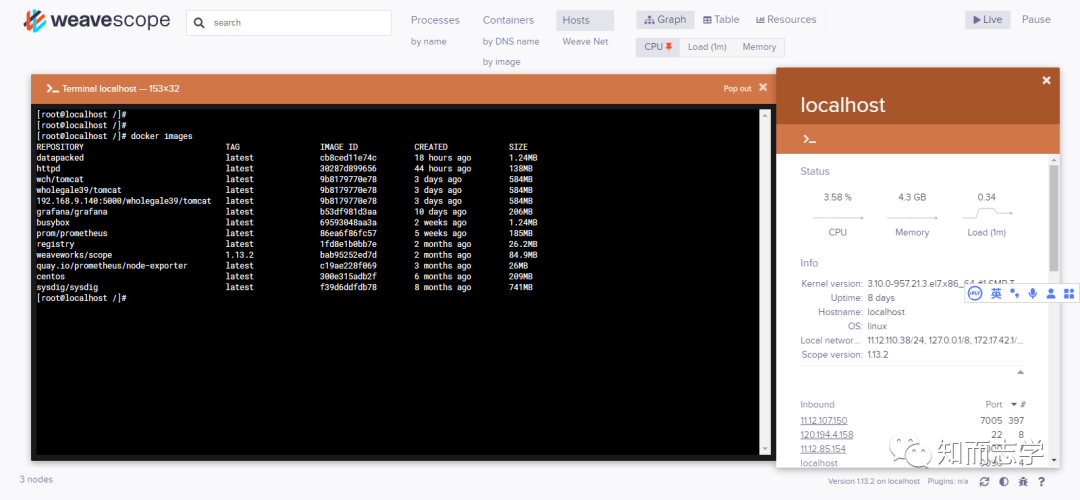Close the terminal localhost panel
This screenshot has height=500, width=1080.
coord(762,87)
